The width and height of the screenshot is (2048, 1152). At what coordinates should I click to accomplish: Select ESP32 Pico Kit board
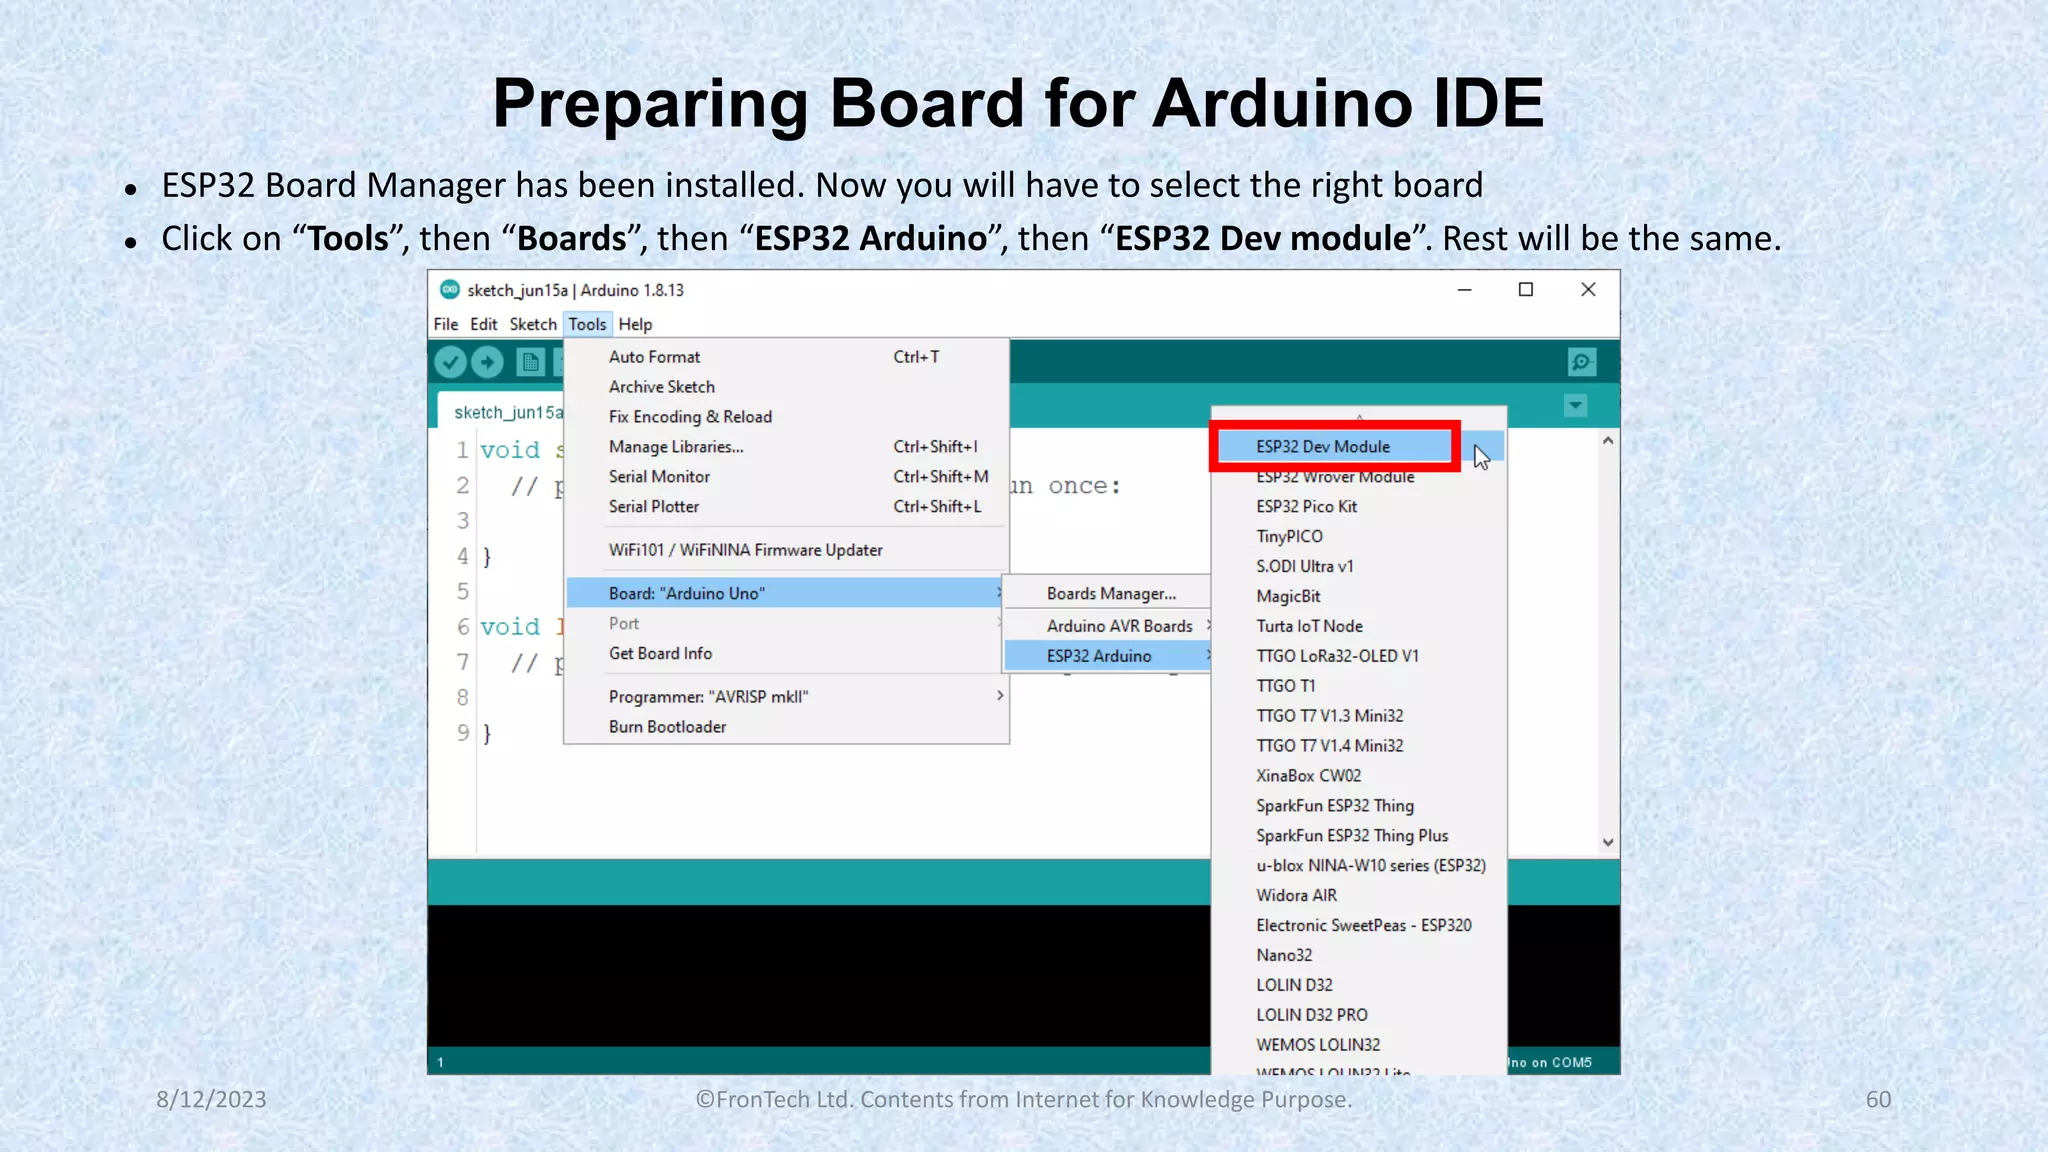click(1359, 507)
